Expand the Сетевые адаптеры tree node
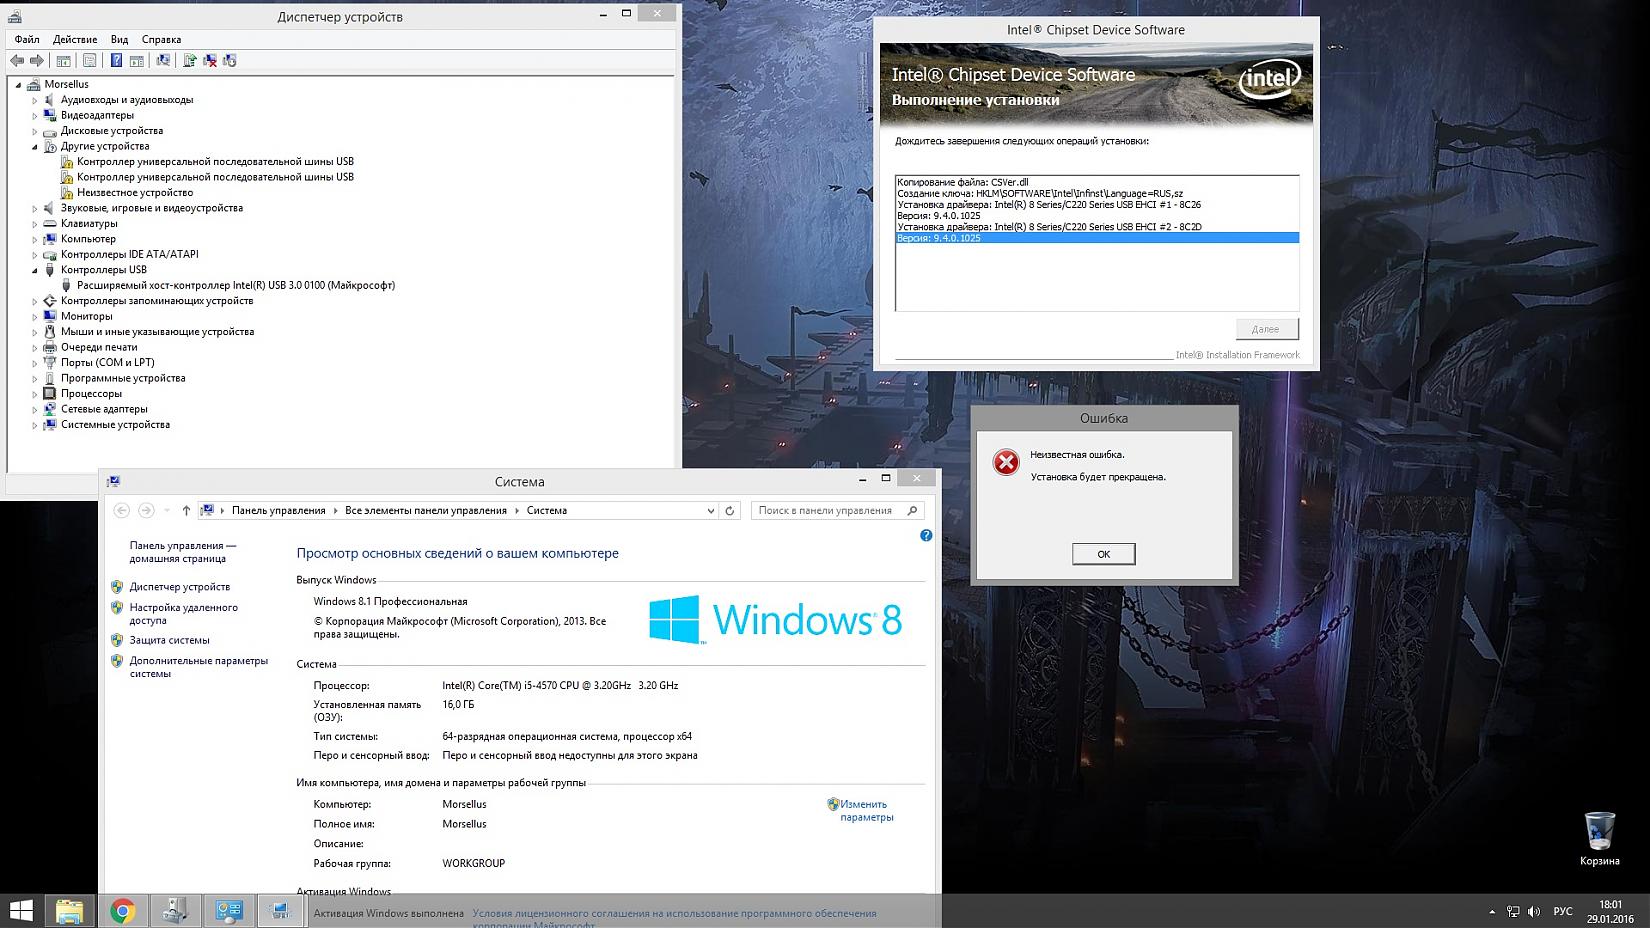Image resolution: width=1650 pixels, height=928 pixels. pyautogui.click(x=34, y=410)
